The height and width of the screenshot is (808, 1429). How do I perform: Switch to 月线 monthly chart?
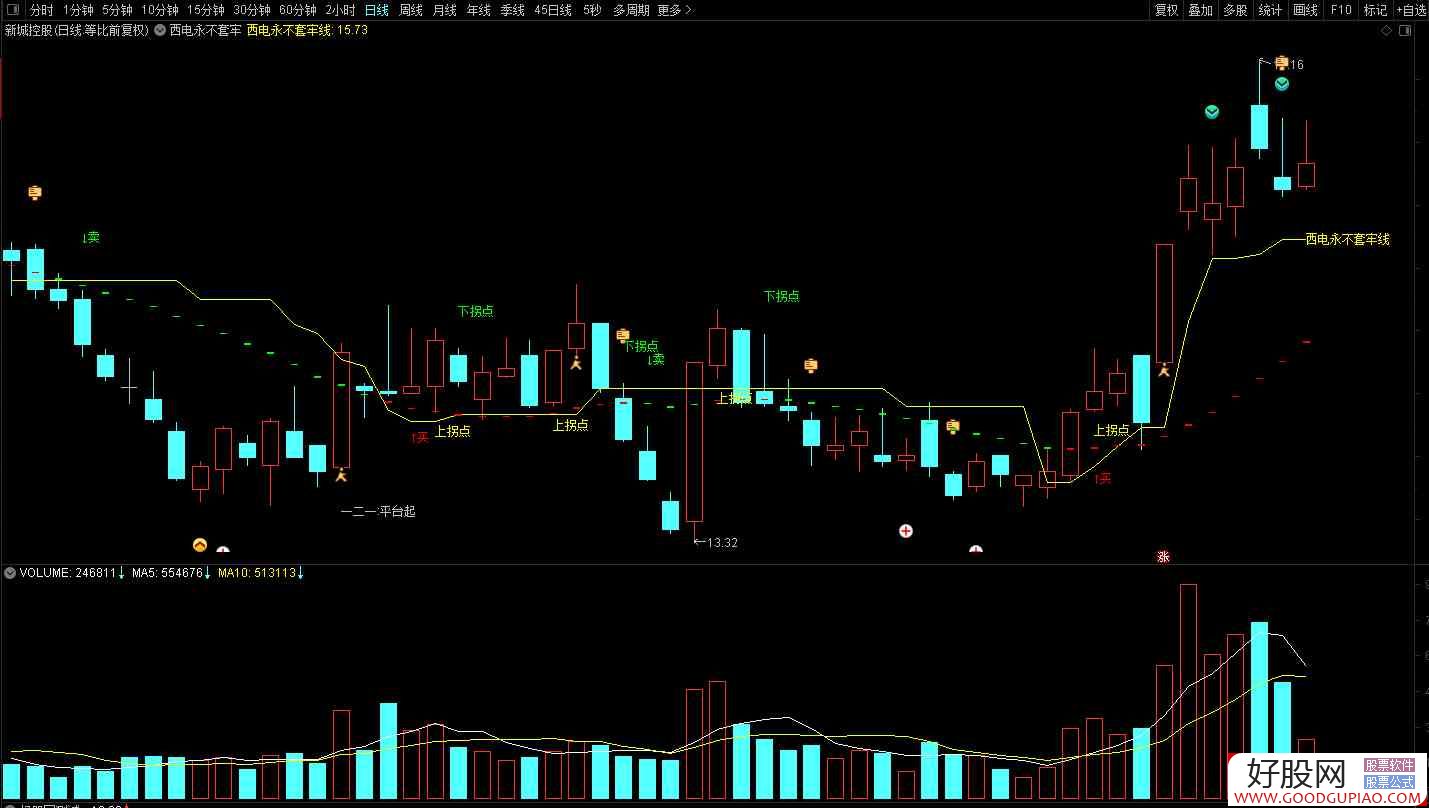click(445, 10)
